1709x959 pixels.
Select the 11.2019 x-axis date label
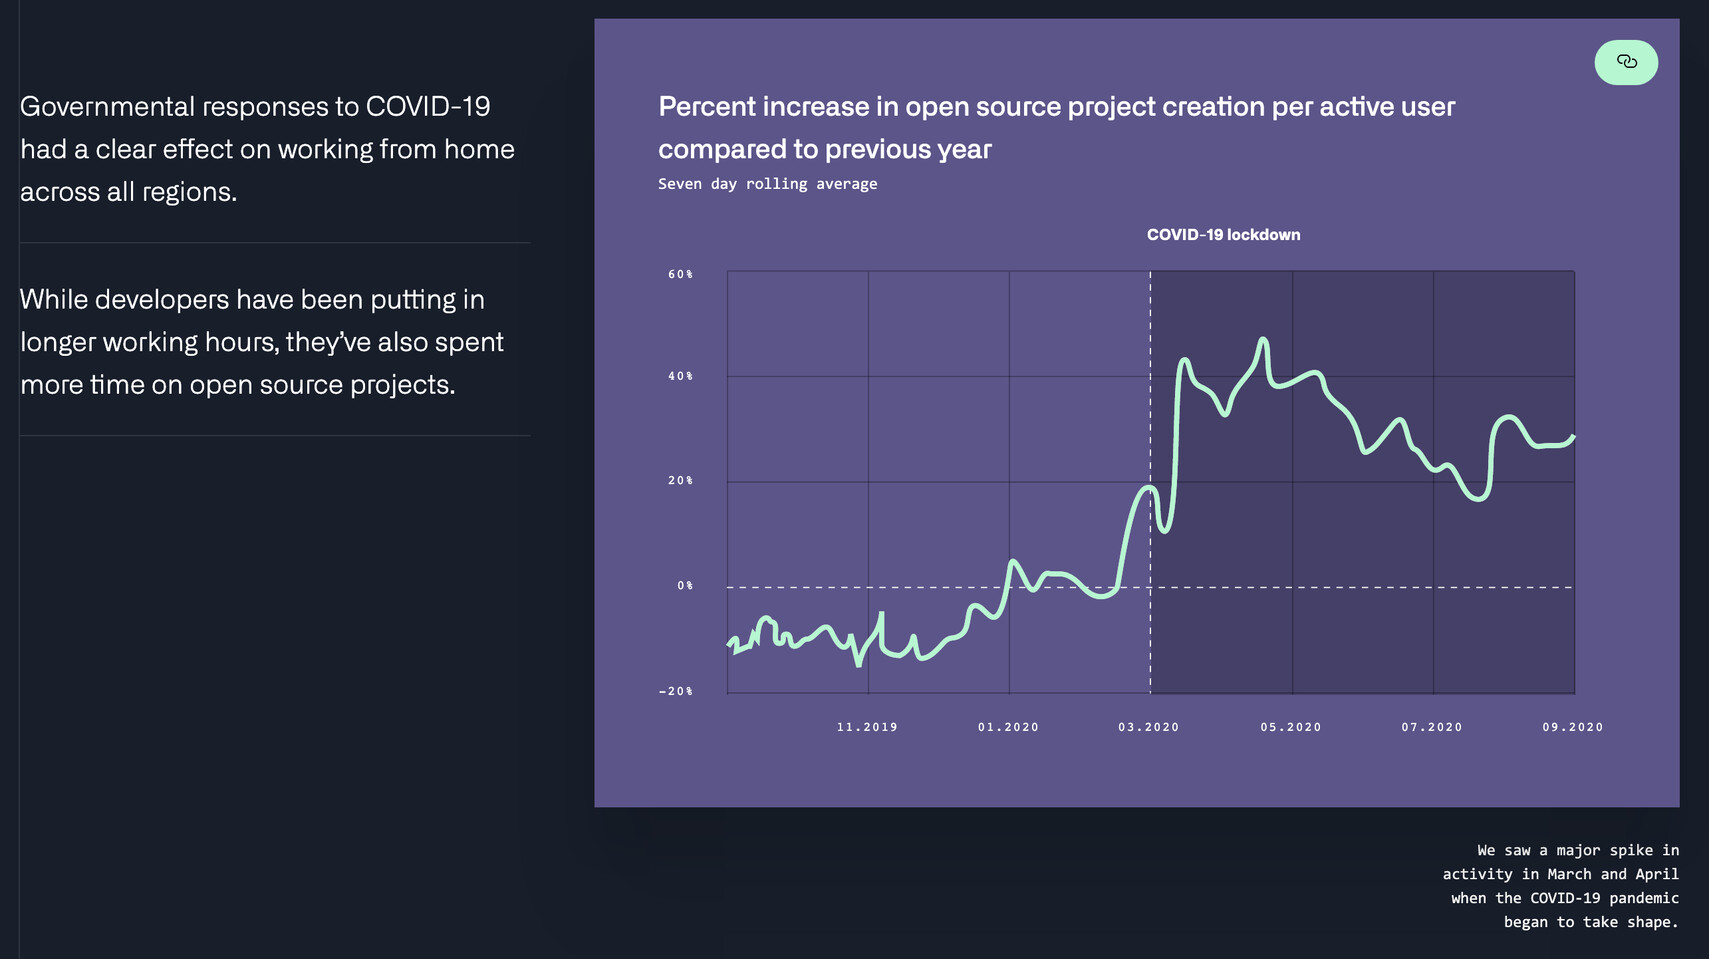click(867, 727)
